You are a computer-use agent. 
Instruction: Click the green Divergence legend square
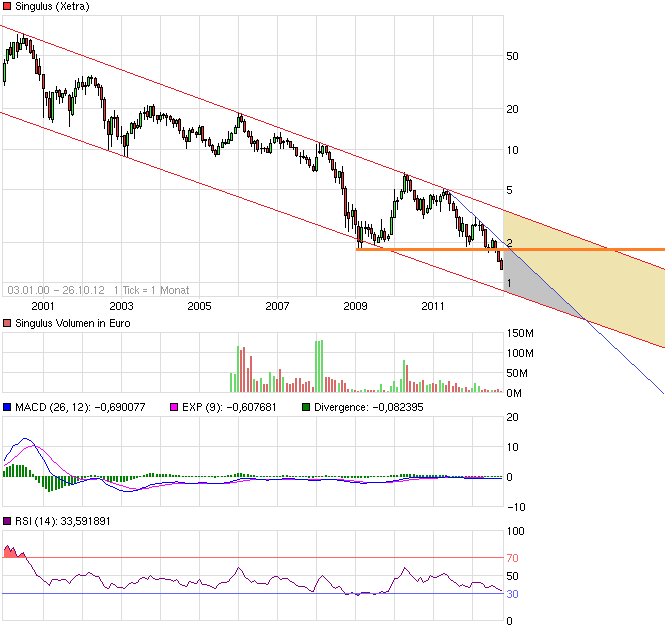pyautogui.click(x=306, y=407)
